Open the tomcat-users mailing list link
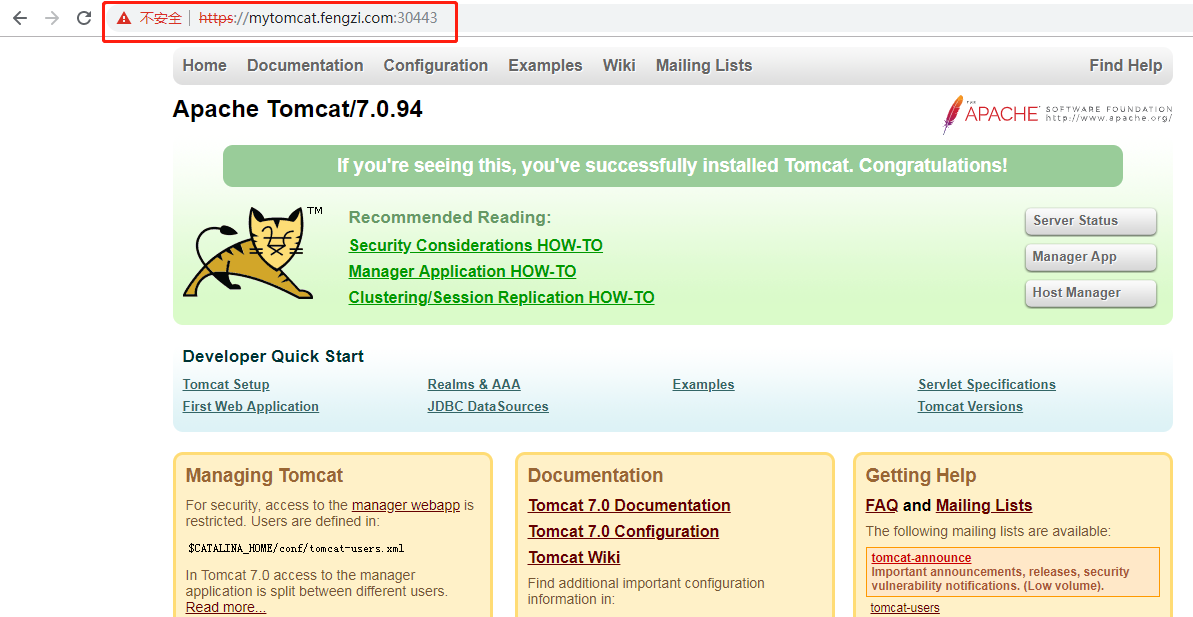Image resolution: width=1193 pixels, height=617 pixels. [905, 608]
